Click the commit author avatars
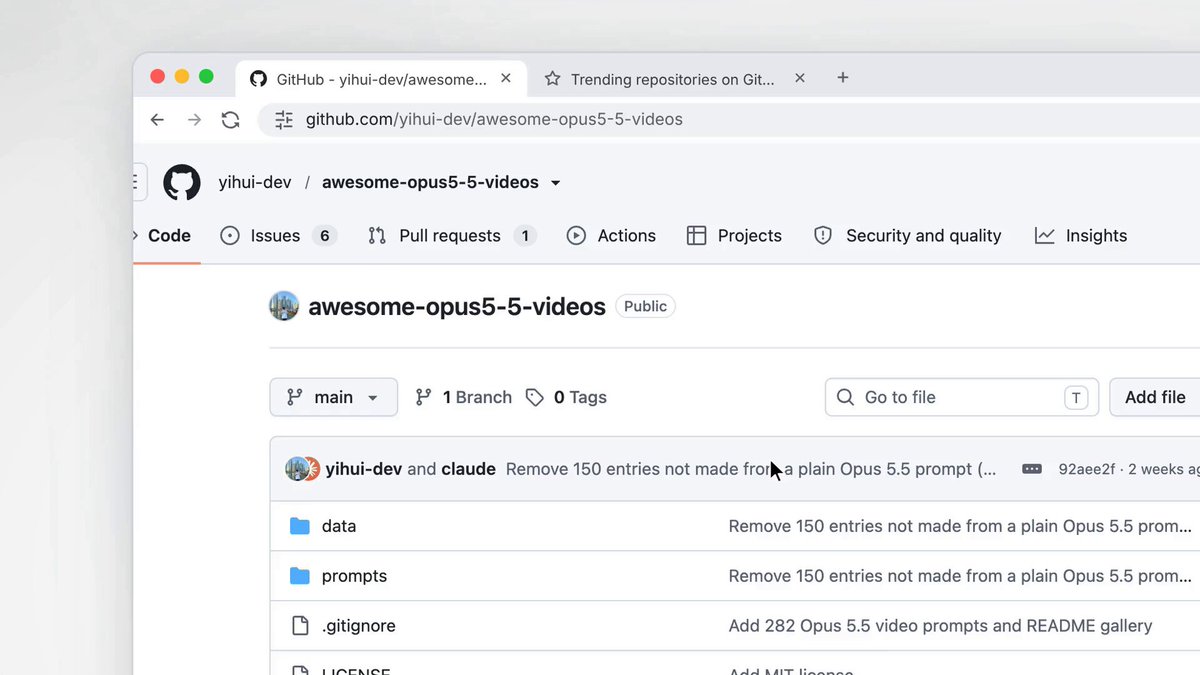Screen dimensions: 1200x675 click(x=303, y=469)
